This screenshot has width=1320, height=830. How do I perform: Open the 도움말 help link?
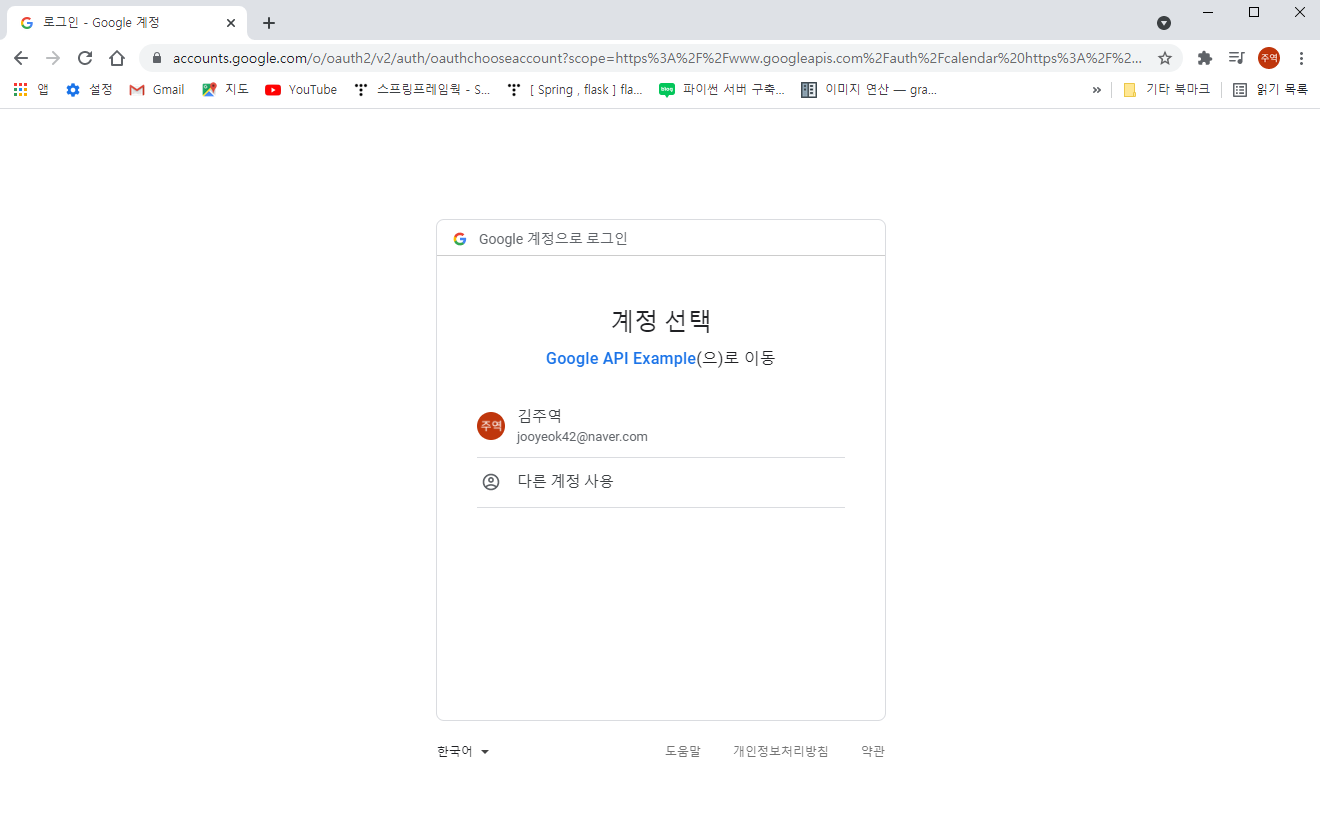click(x=683, y=751)
